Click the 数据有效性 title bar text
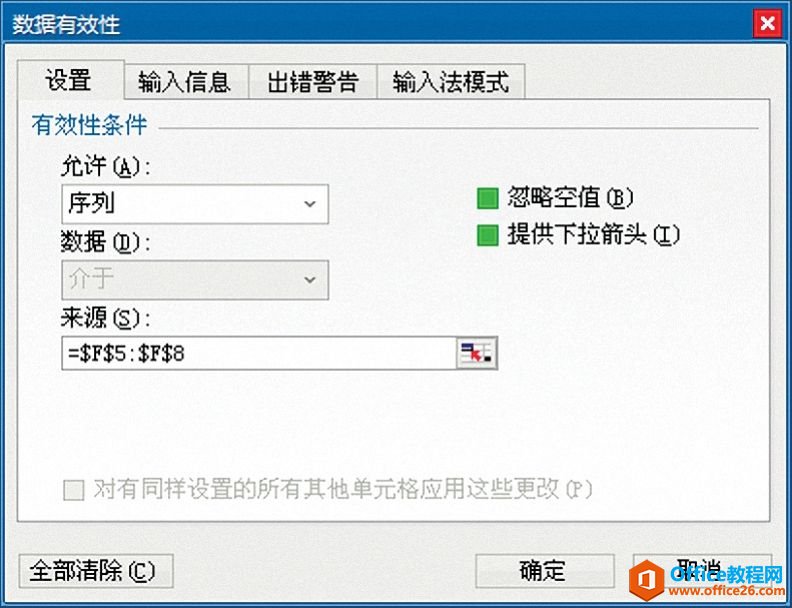 click(66, 24)
